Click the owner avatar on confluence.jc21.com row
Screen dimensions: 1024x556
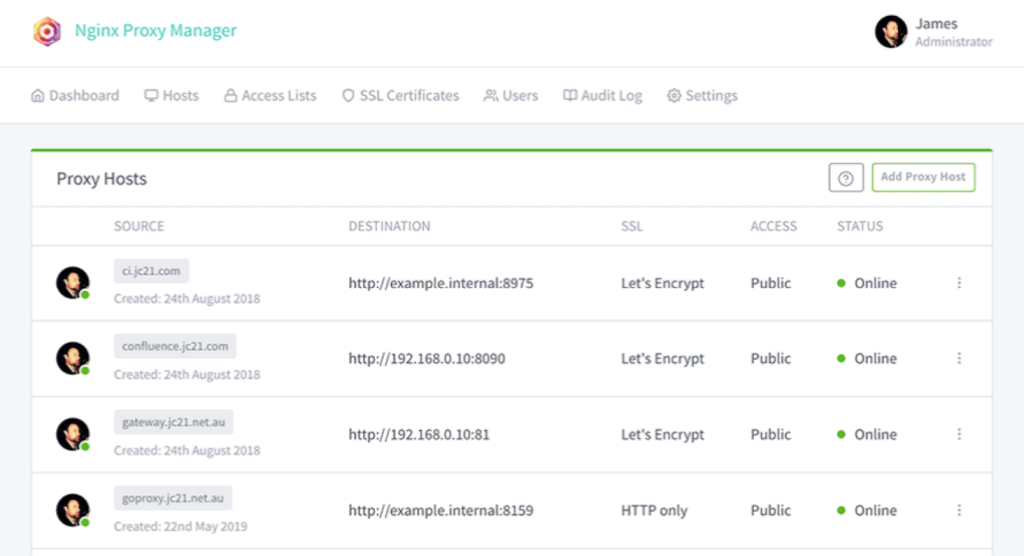pos(72,359)
